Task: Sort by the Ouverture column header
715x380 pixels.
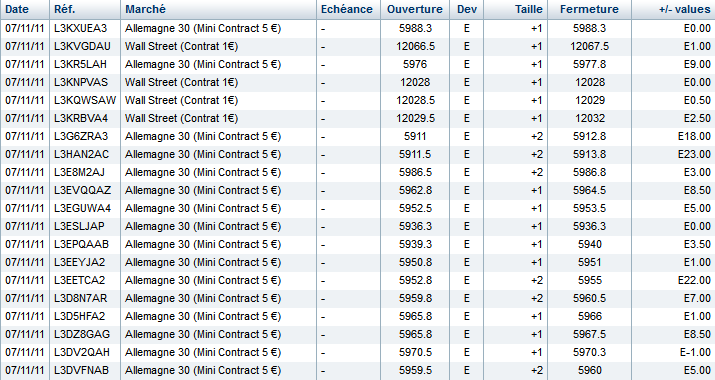Action: (415, 10)
